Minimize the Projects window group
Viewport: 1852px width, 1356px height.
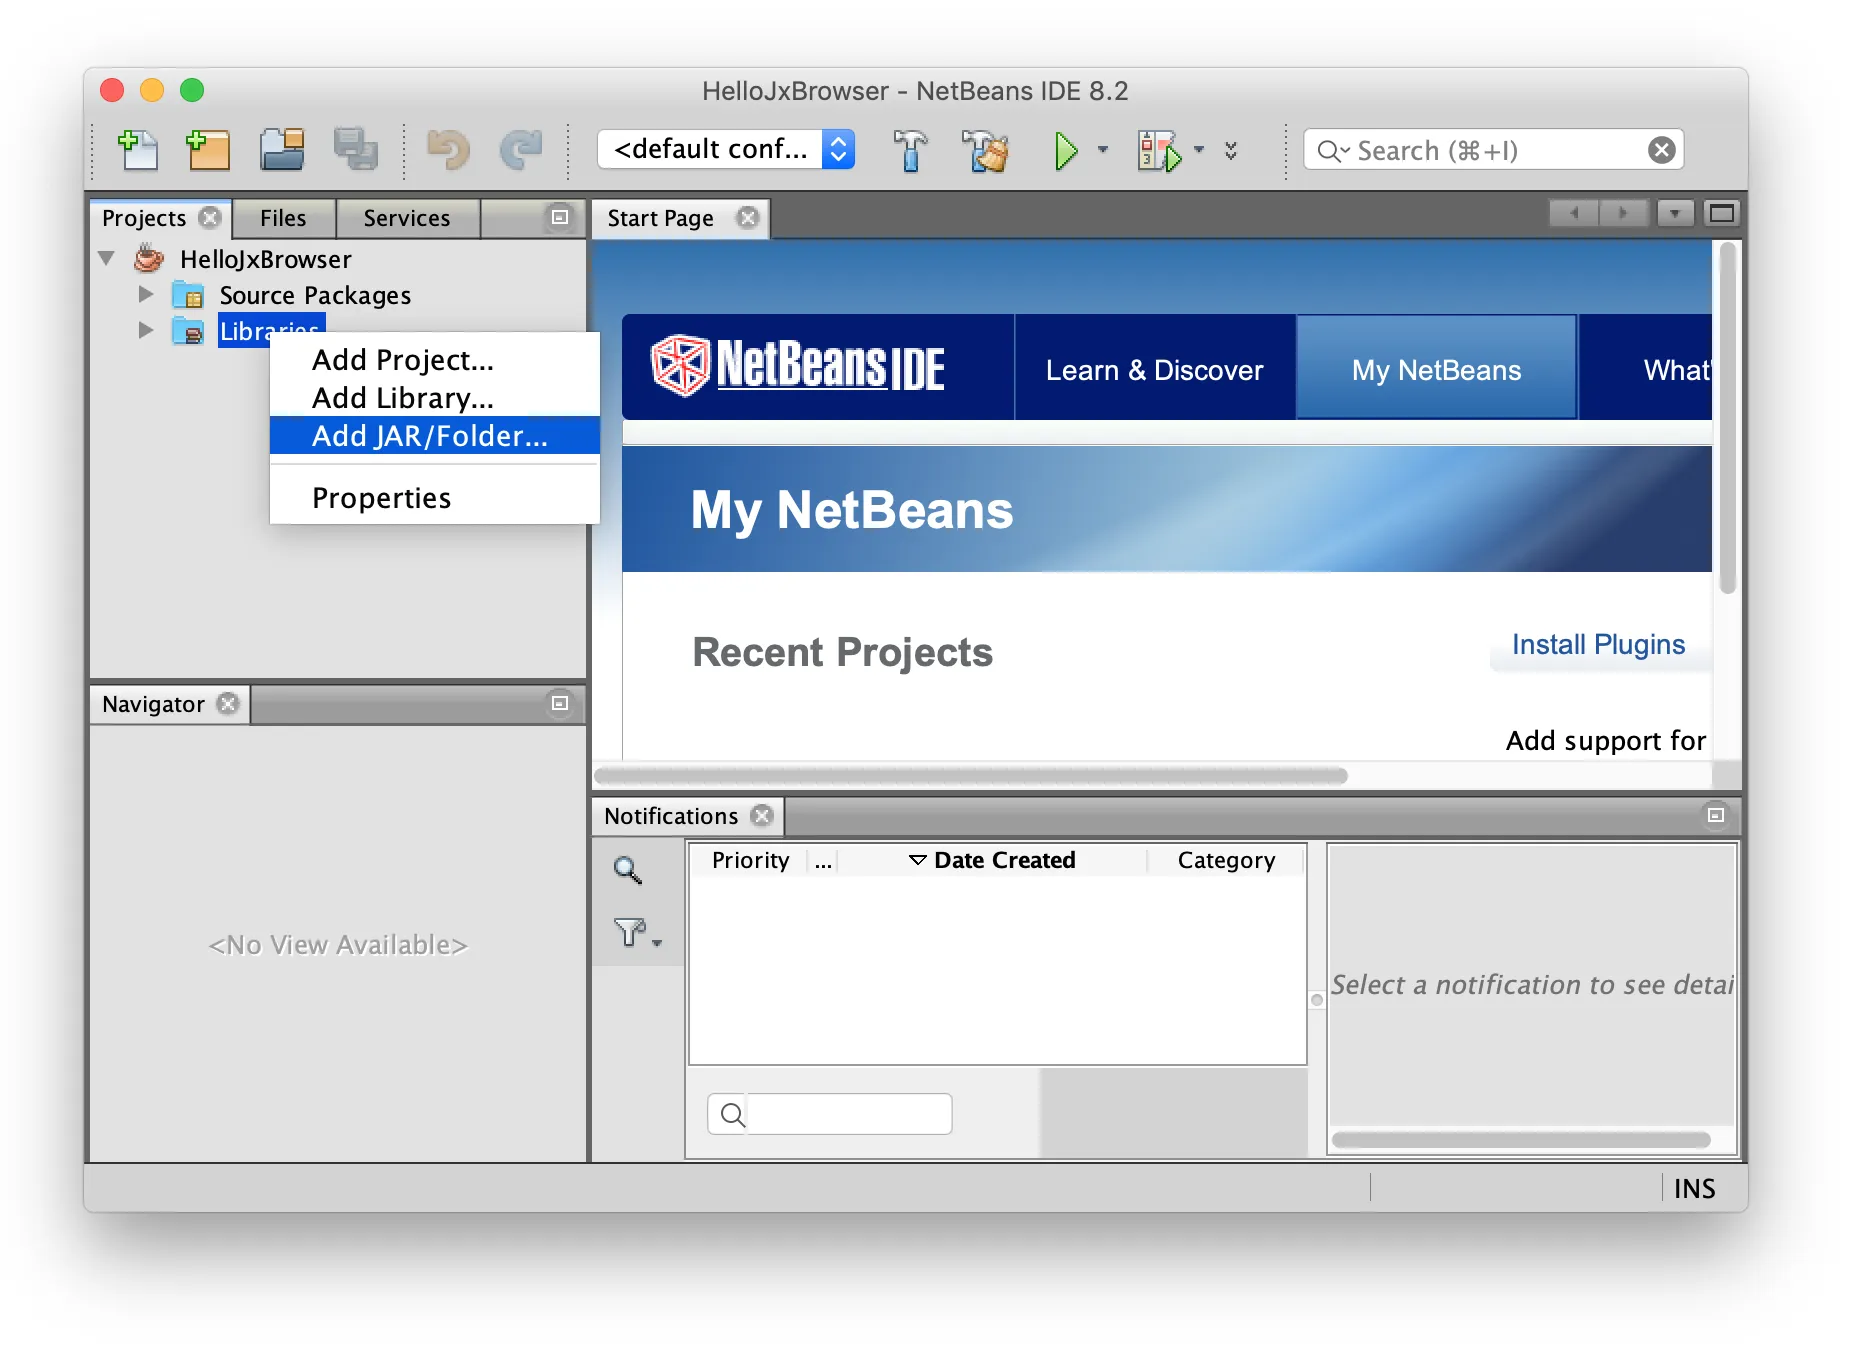click(560, 217)
